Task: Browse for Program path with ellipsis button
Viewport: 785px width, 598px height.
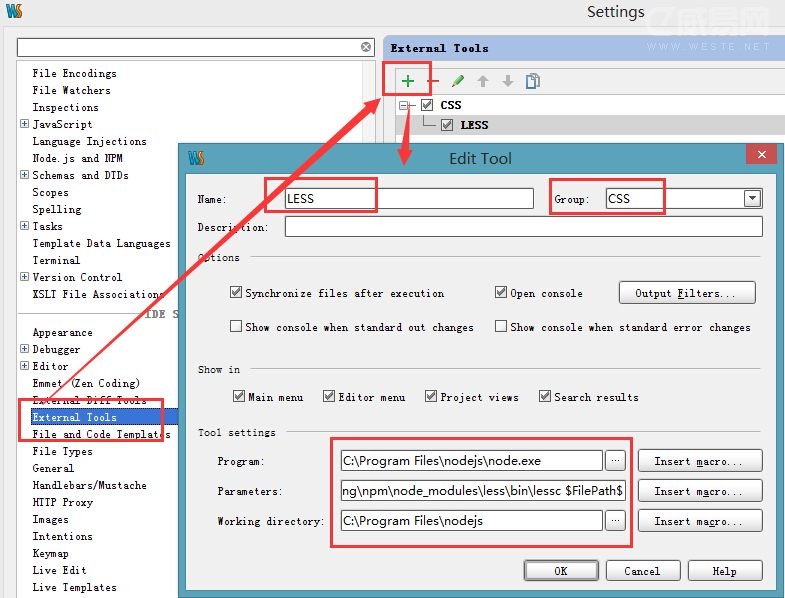Action: point(615,460)
